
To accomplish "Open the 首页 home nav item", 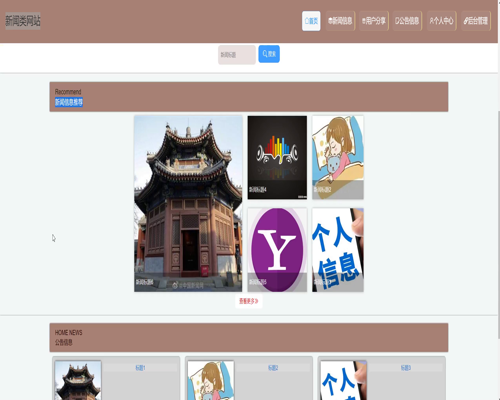I will [311, 21].
